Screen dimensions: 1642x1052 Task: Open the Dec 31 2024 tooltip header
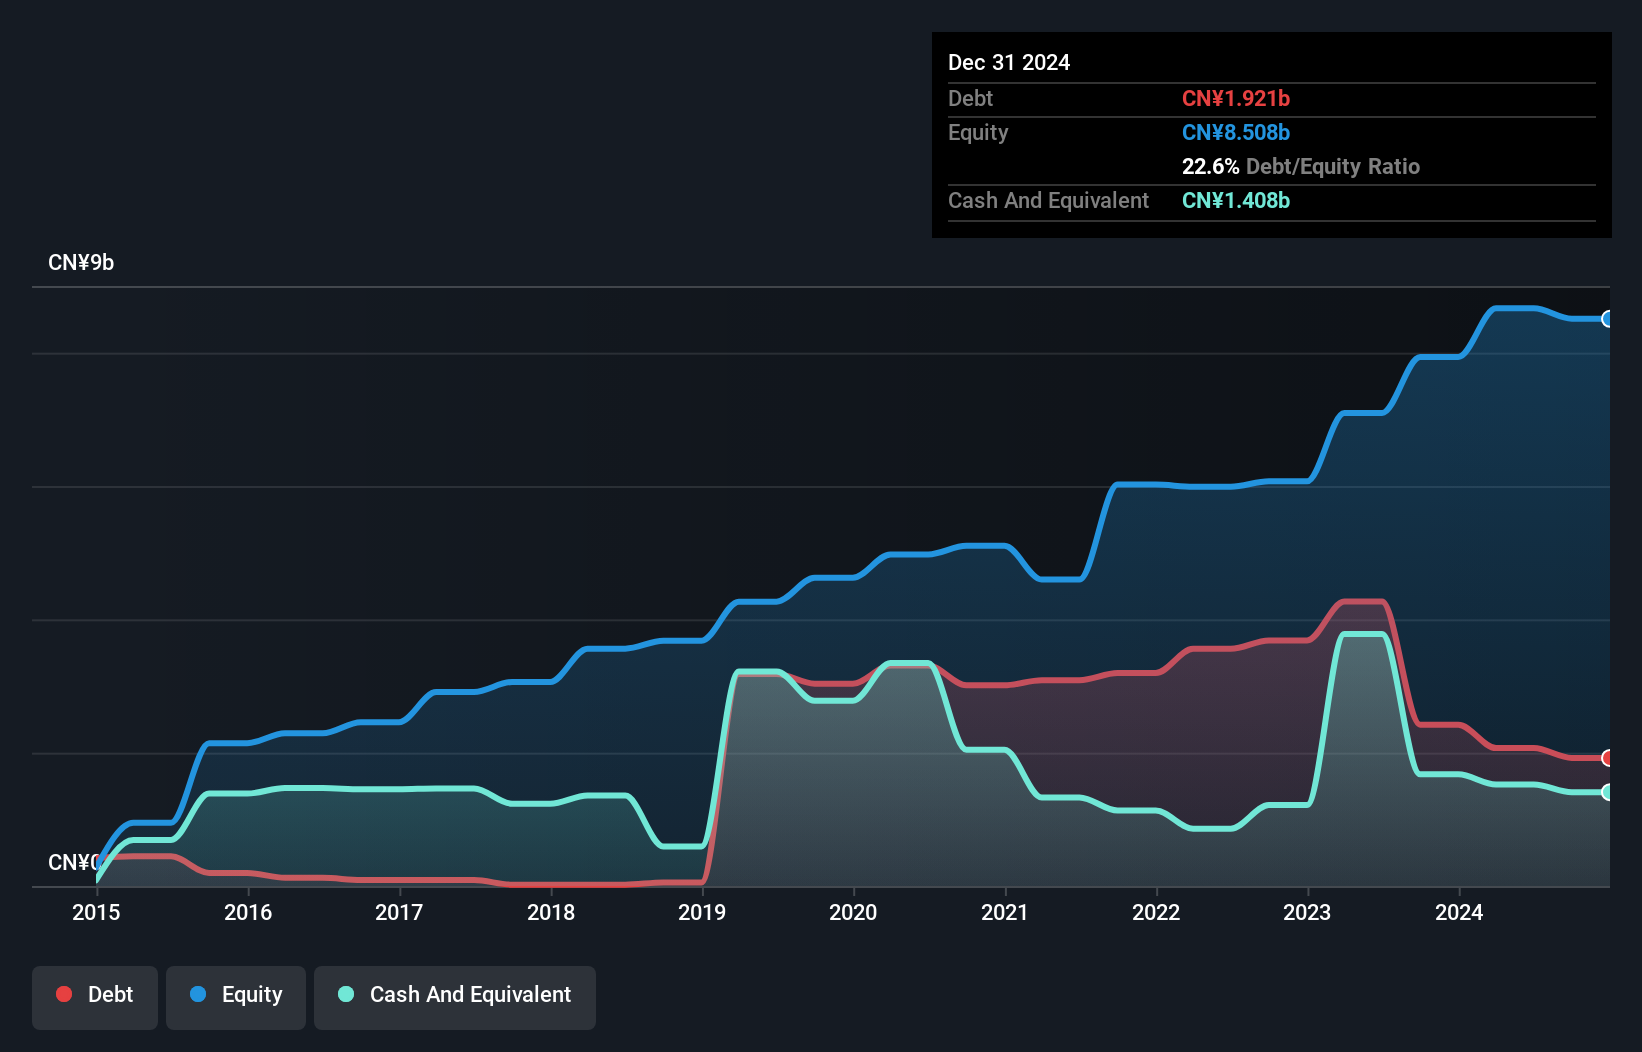coord(1008,62)
